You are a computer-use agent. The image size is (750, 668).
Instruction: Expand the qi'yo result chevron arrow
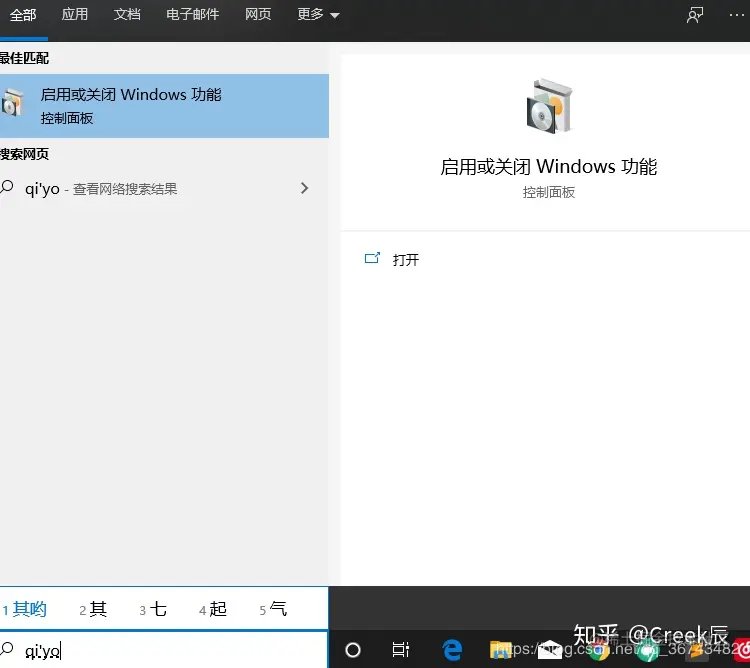[x=304, y=188]
